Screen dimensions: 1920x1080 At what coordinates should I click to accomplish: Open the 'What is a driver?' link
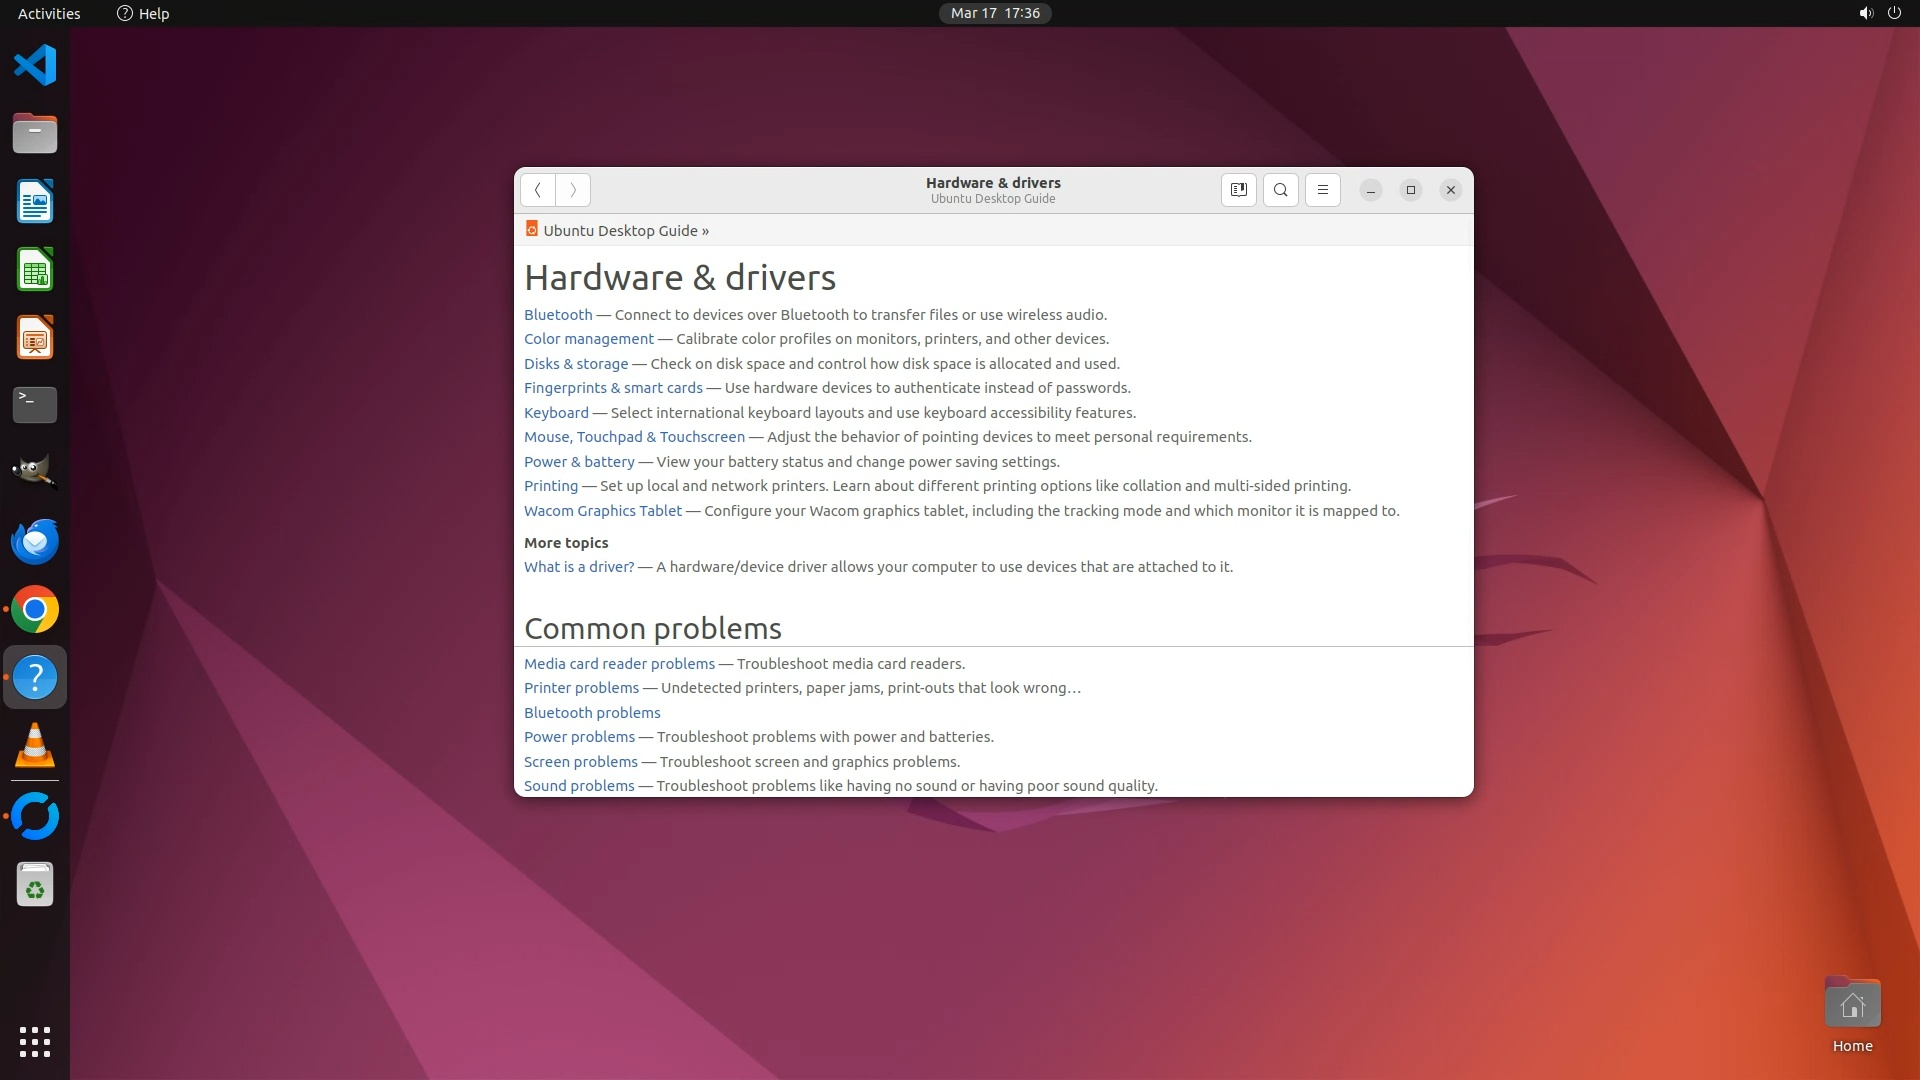click(x=579, y=567)
